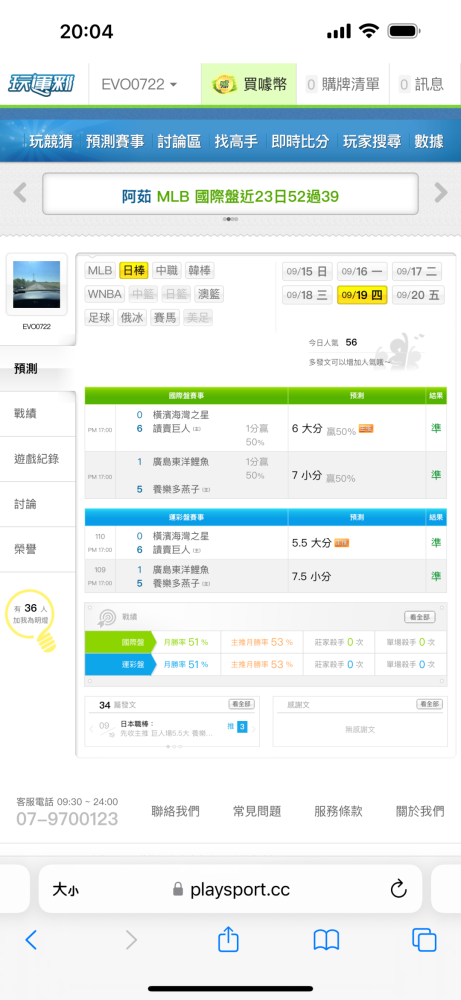Viewport: 461px width, 1000px height.
Task: Open Safari bookmarks book icon
Action: (x=326, y=940)
